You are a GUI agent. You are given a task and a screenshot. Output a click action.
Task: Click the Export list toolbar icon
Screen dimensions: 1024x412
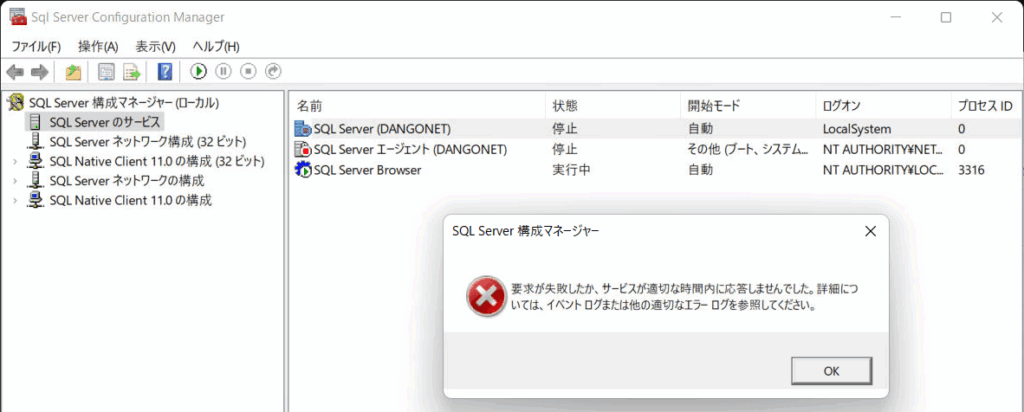(131, 72)
